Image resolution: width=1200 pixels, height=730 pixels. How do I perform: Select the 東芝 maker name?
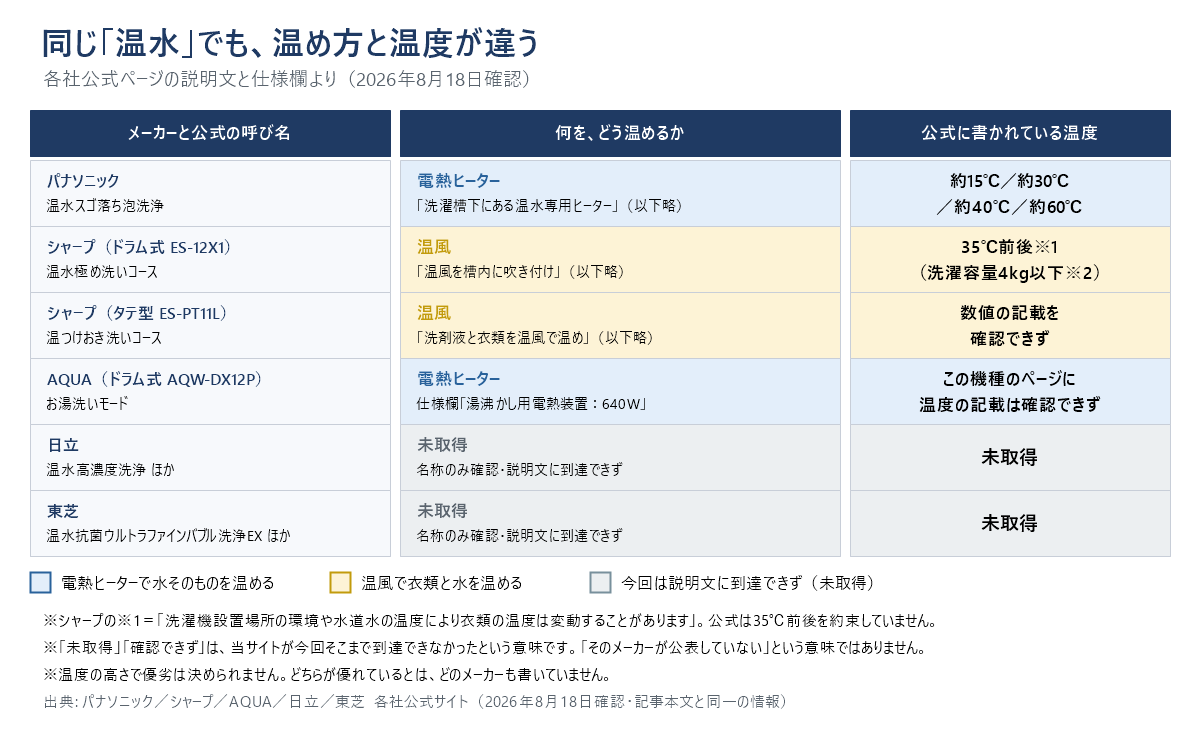[62, 511]
